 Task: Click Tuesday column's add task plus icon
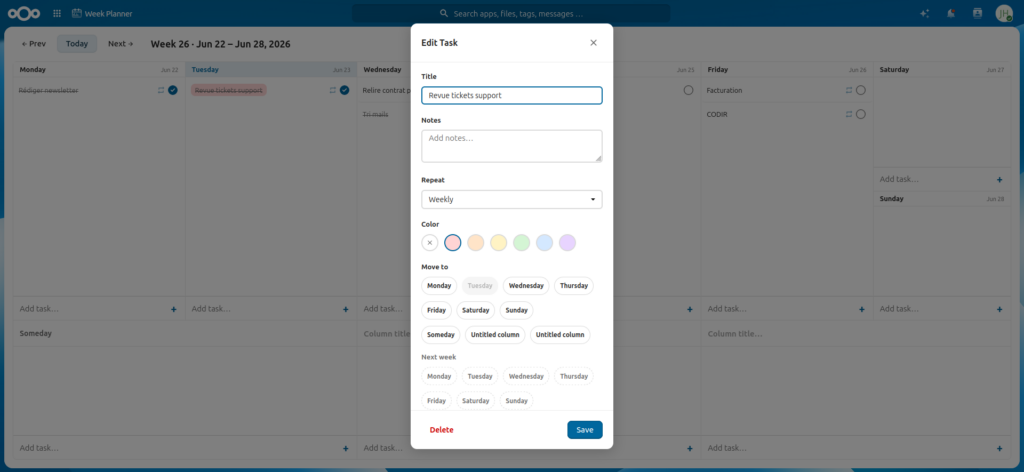(x=345, y=309)
